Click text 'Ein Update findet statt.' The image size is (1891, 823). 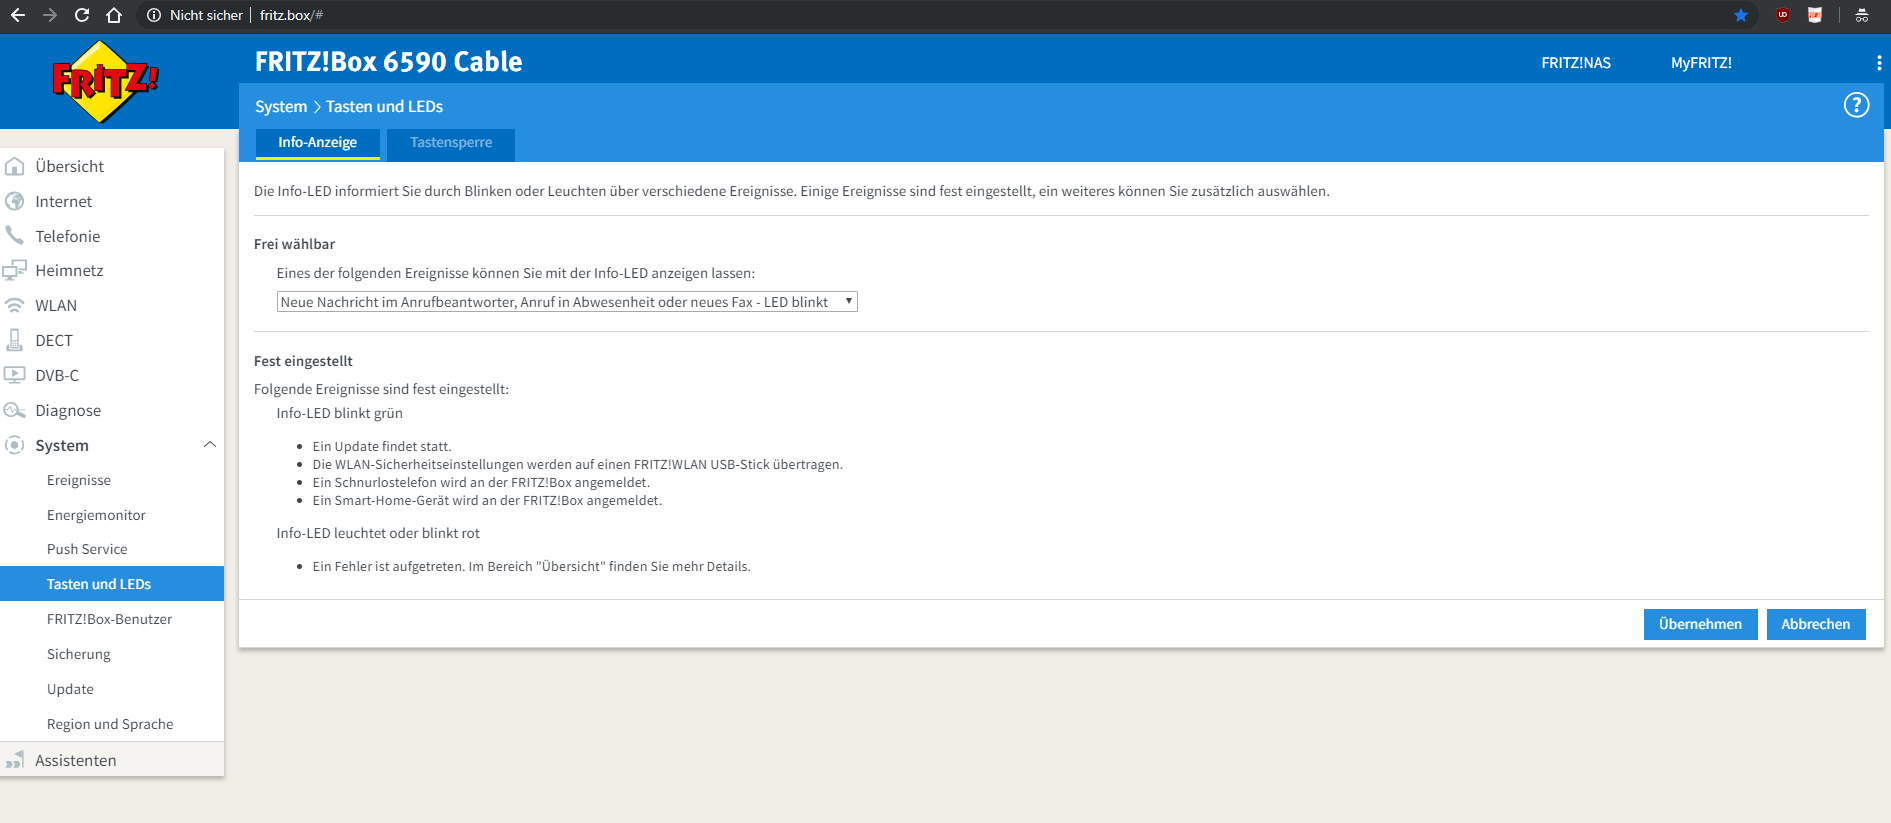382,447
